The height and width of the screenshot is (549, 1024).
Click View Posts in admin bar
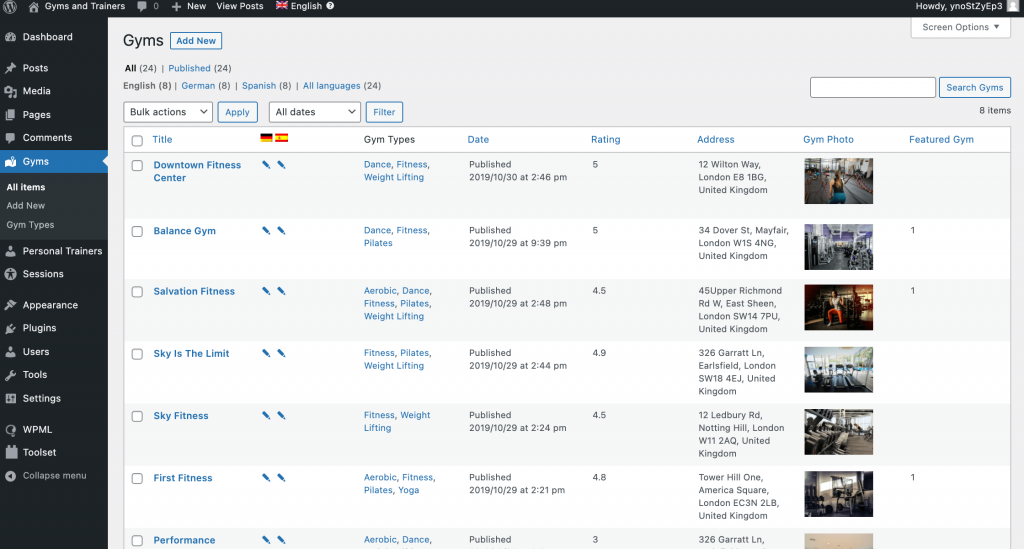tap(240, 6)
